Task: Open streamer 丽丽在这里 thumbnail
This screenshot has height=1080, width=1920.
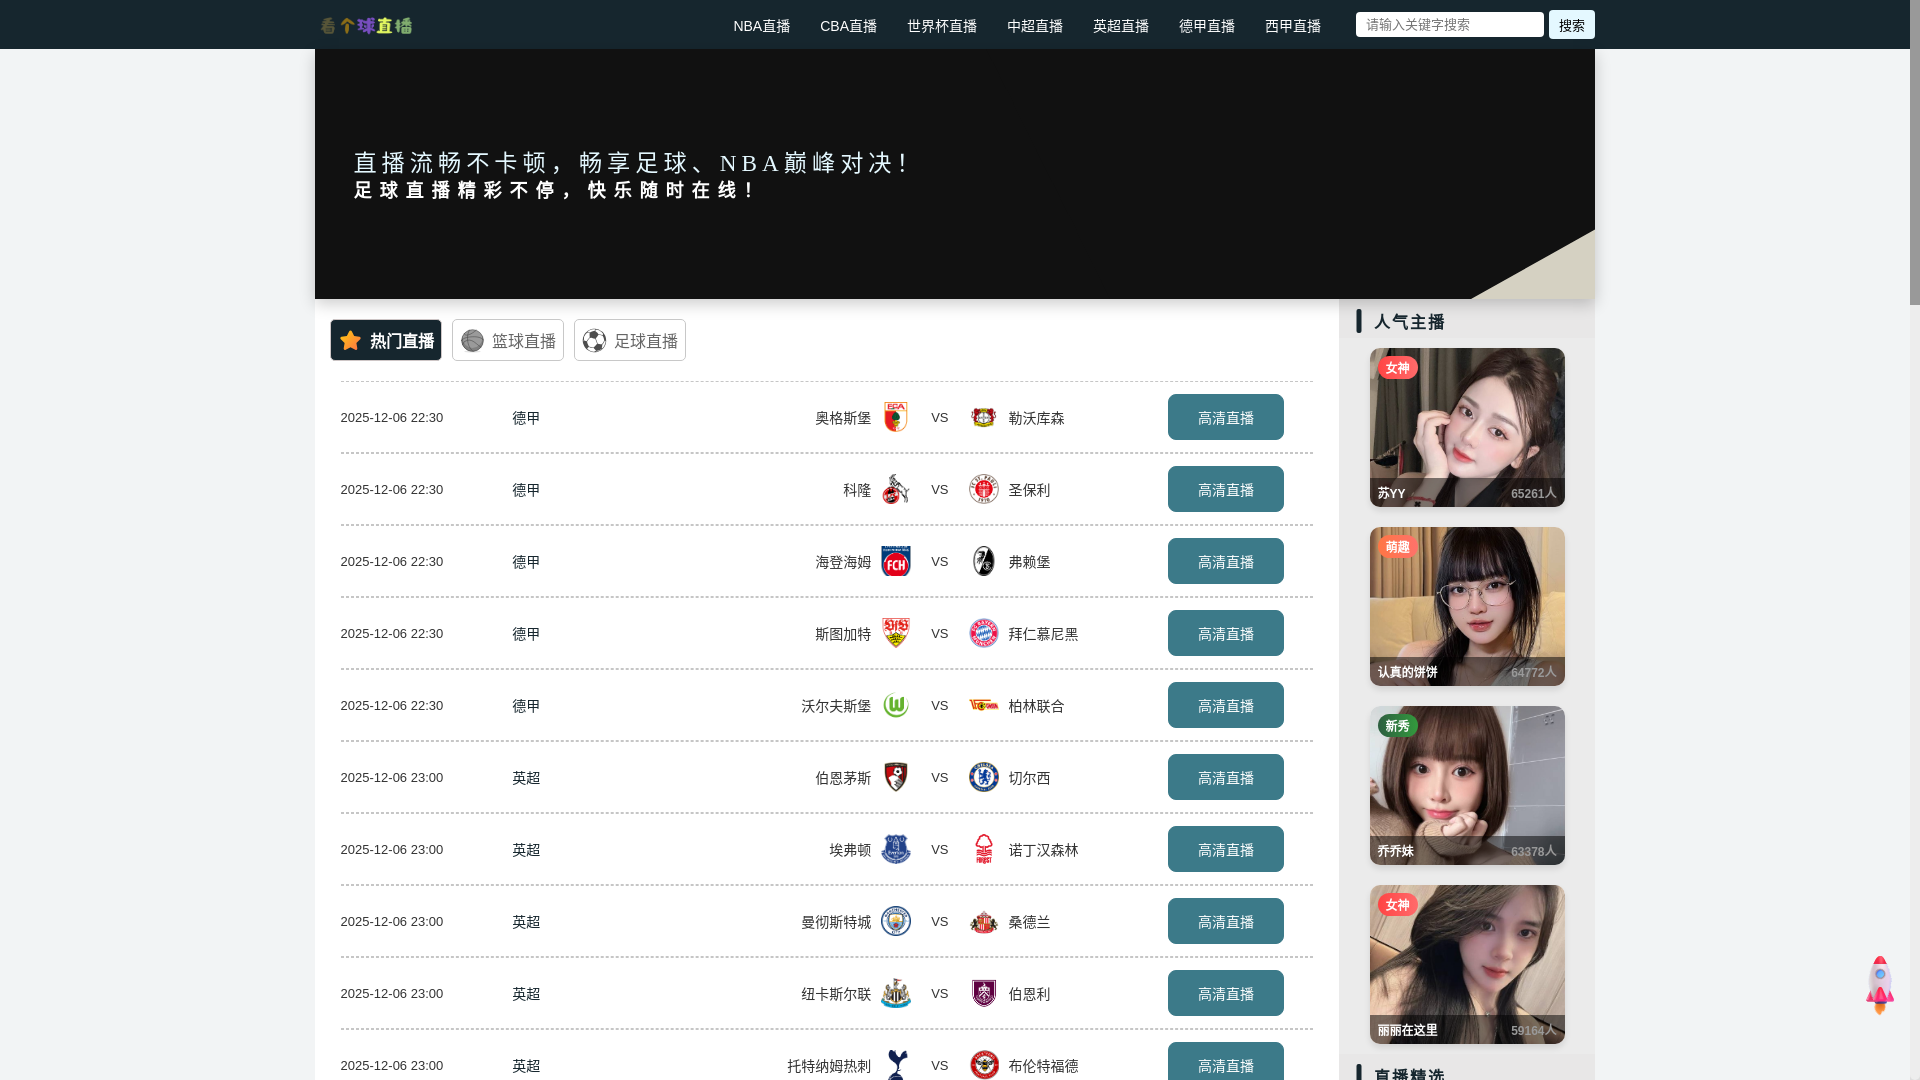Action: tap(1467, 964)
